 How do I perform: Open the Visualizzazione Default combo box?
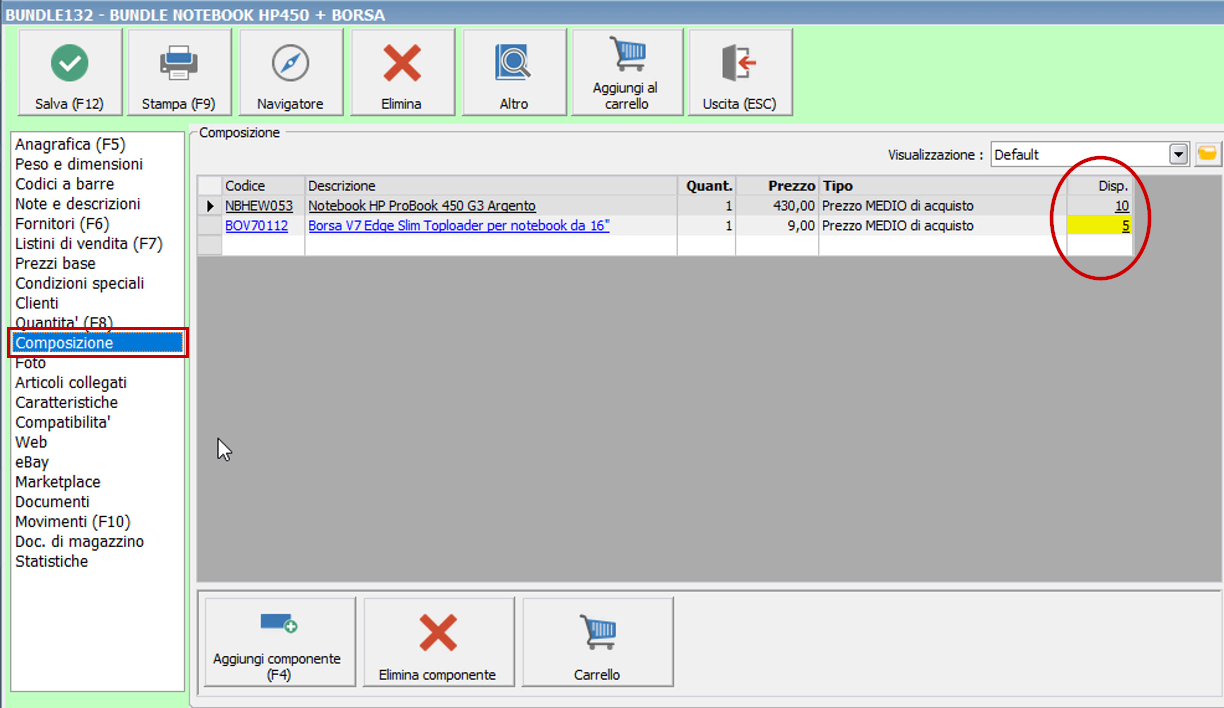click(1078, 155)
